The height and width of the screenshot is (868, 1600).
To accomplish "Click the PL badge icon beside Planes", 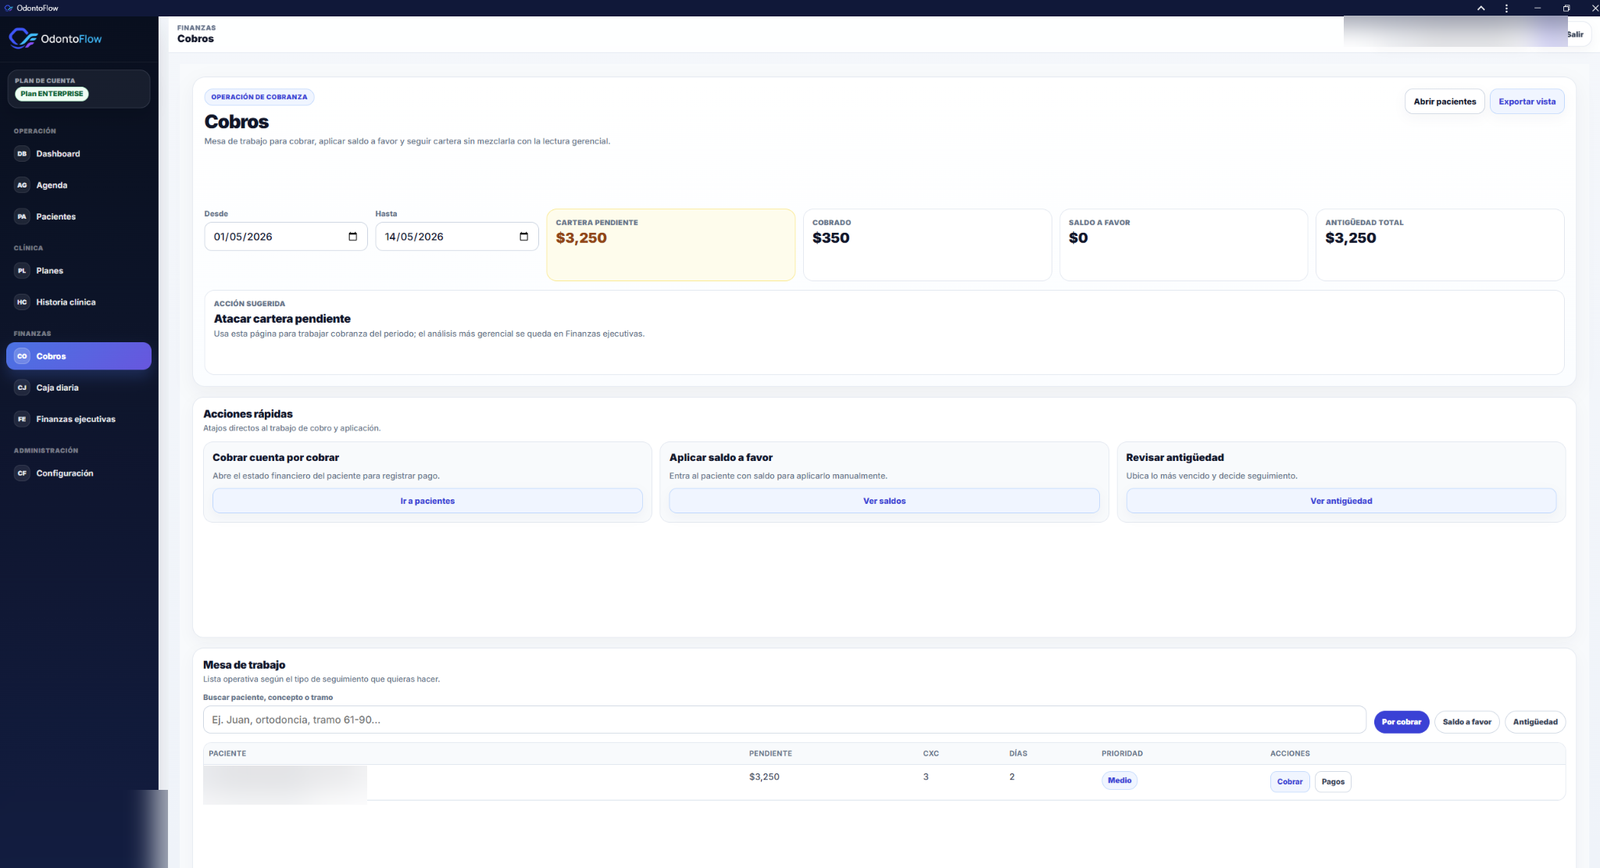I will pyautogui.click(x=22, y=271).
